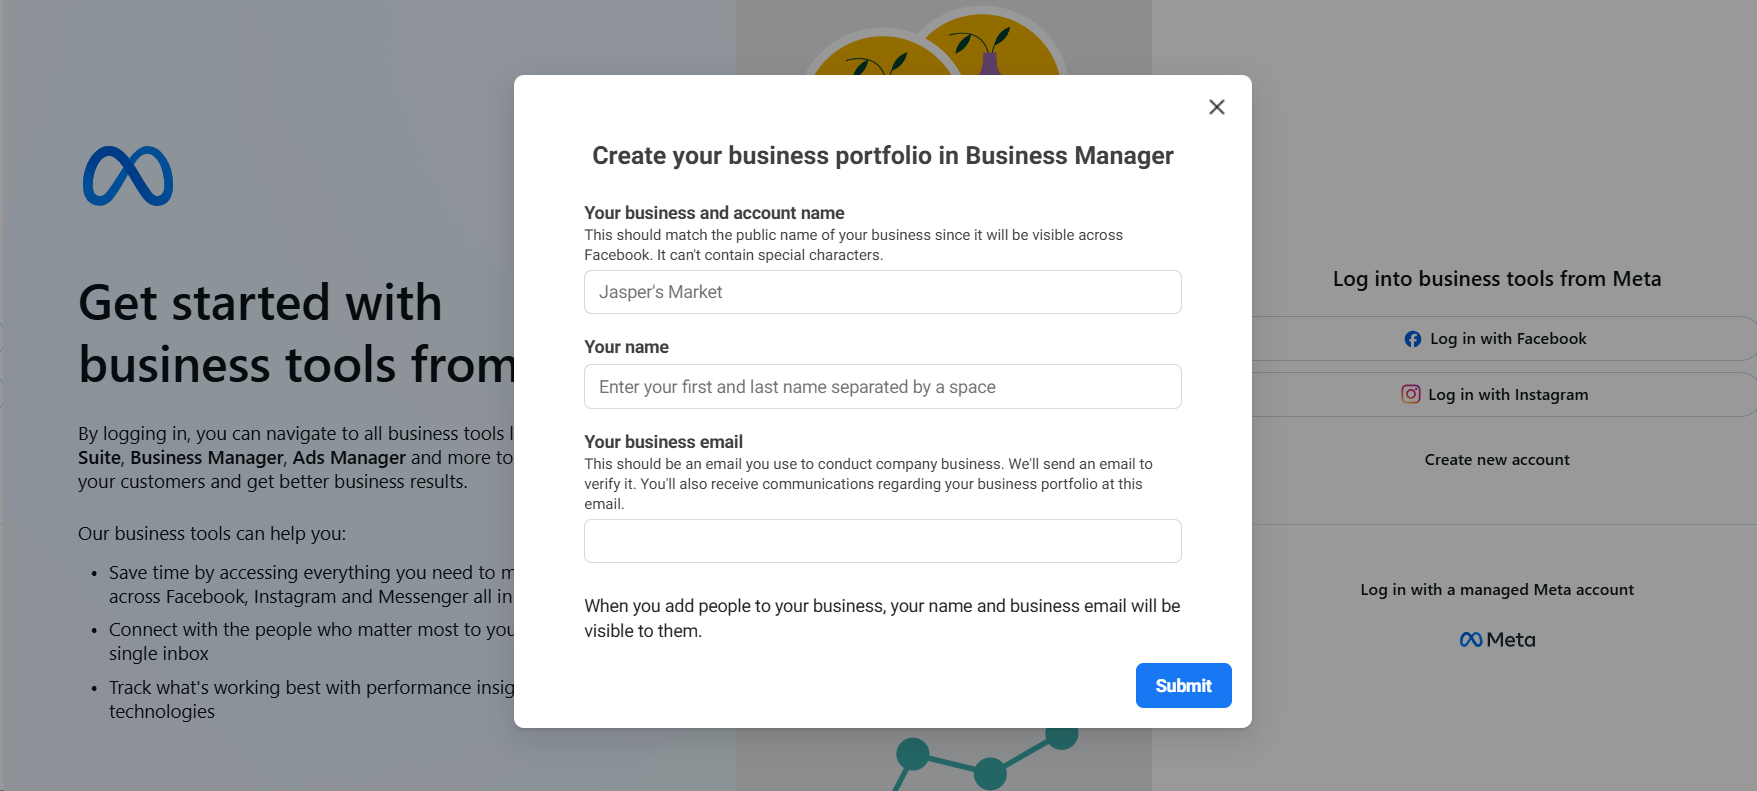Click the small Meta logo at bottom right
1757x791 pixels.
(1497, 639)
